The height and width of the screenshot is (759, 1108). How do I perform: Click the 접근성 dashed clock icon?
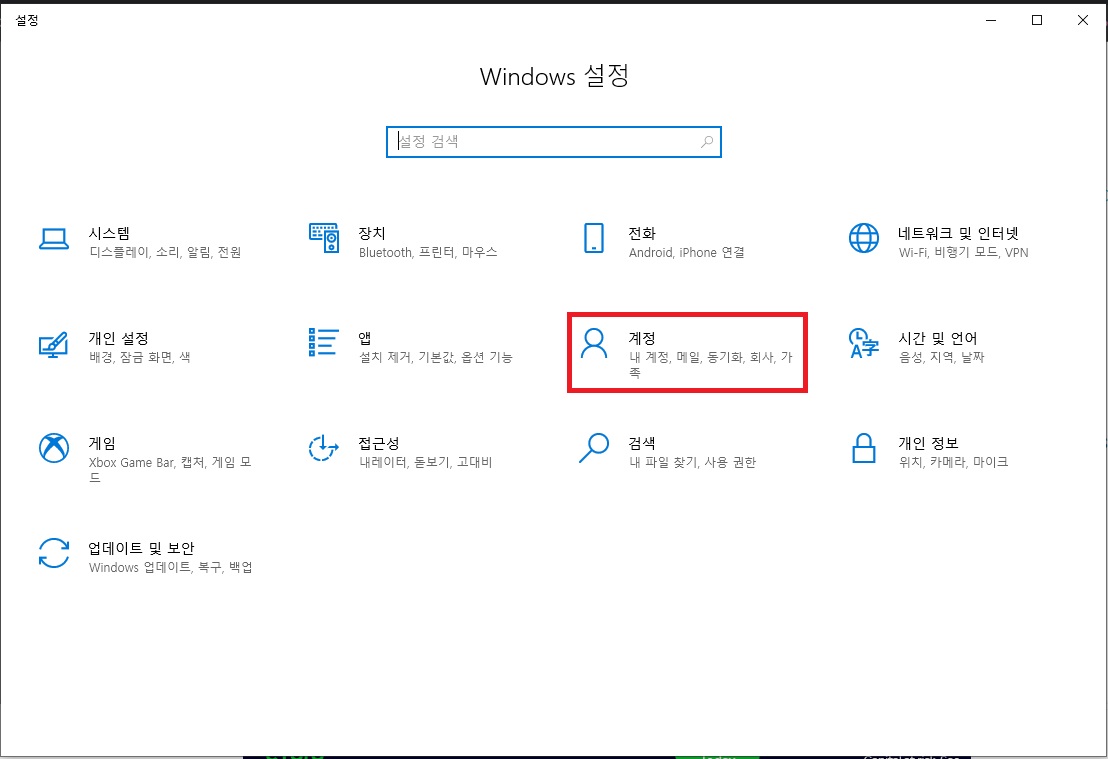(324, 448)
